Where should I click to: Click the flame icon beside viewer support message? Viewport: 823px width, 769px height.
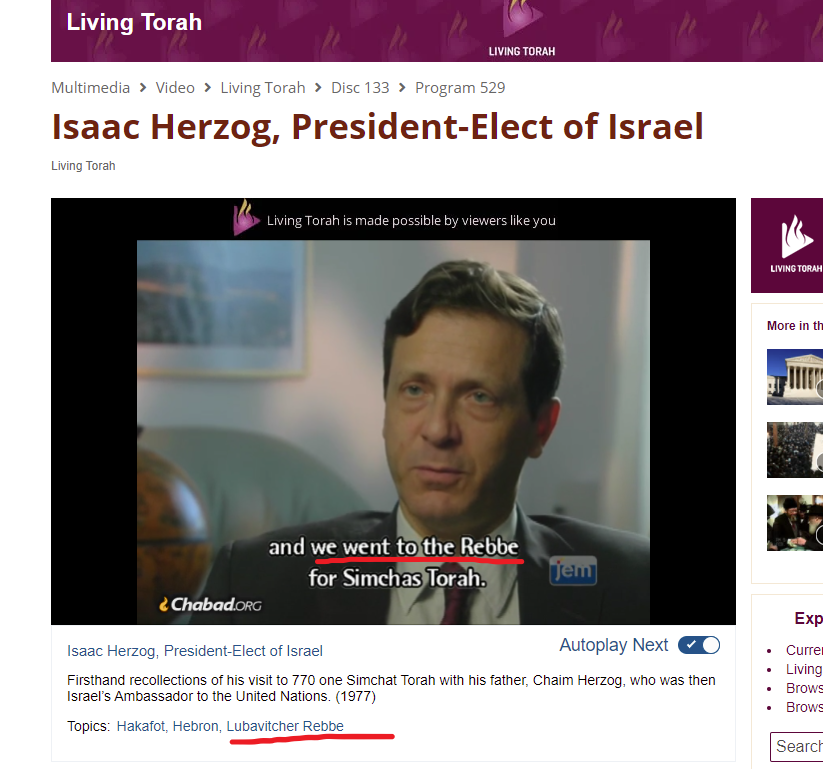246,218
